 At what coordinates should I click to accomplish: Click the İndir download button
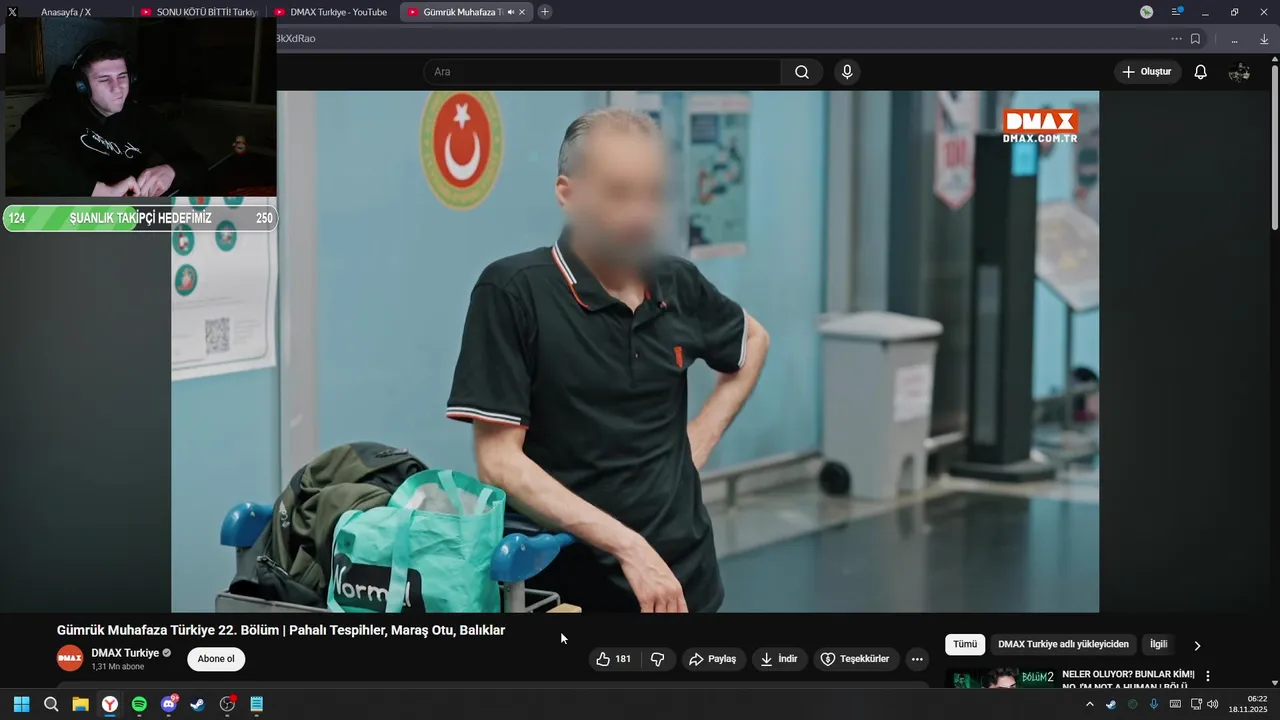pos(779,659)
